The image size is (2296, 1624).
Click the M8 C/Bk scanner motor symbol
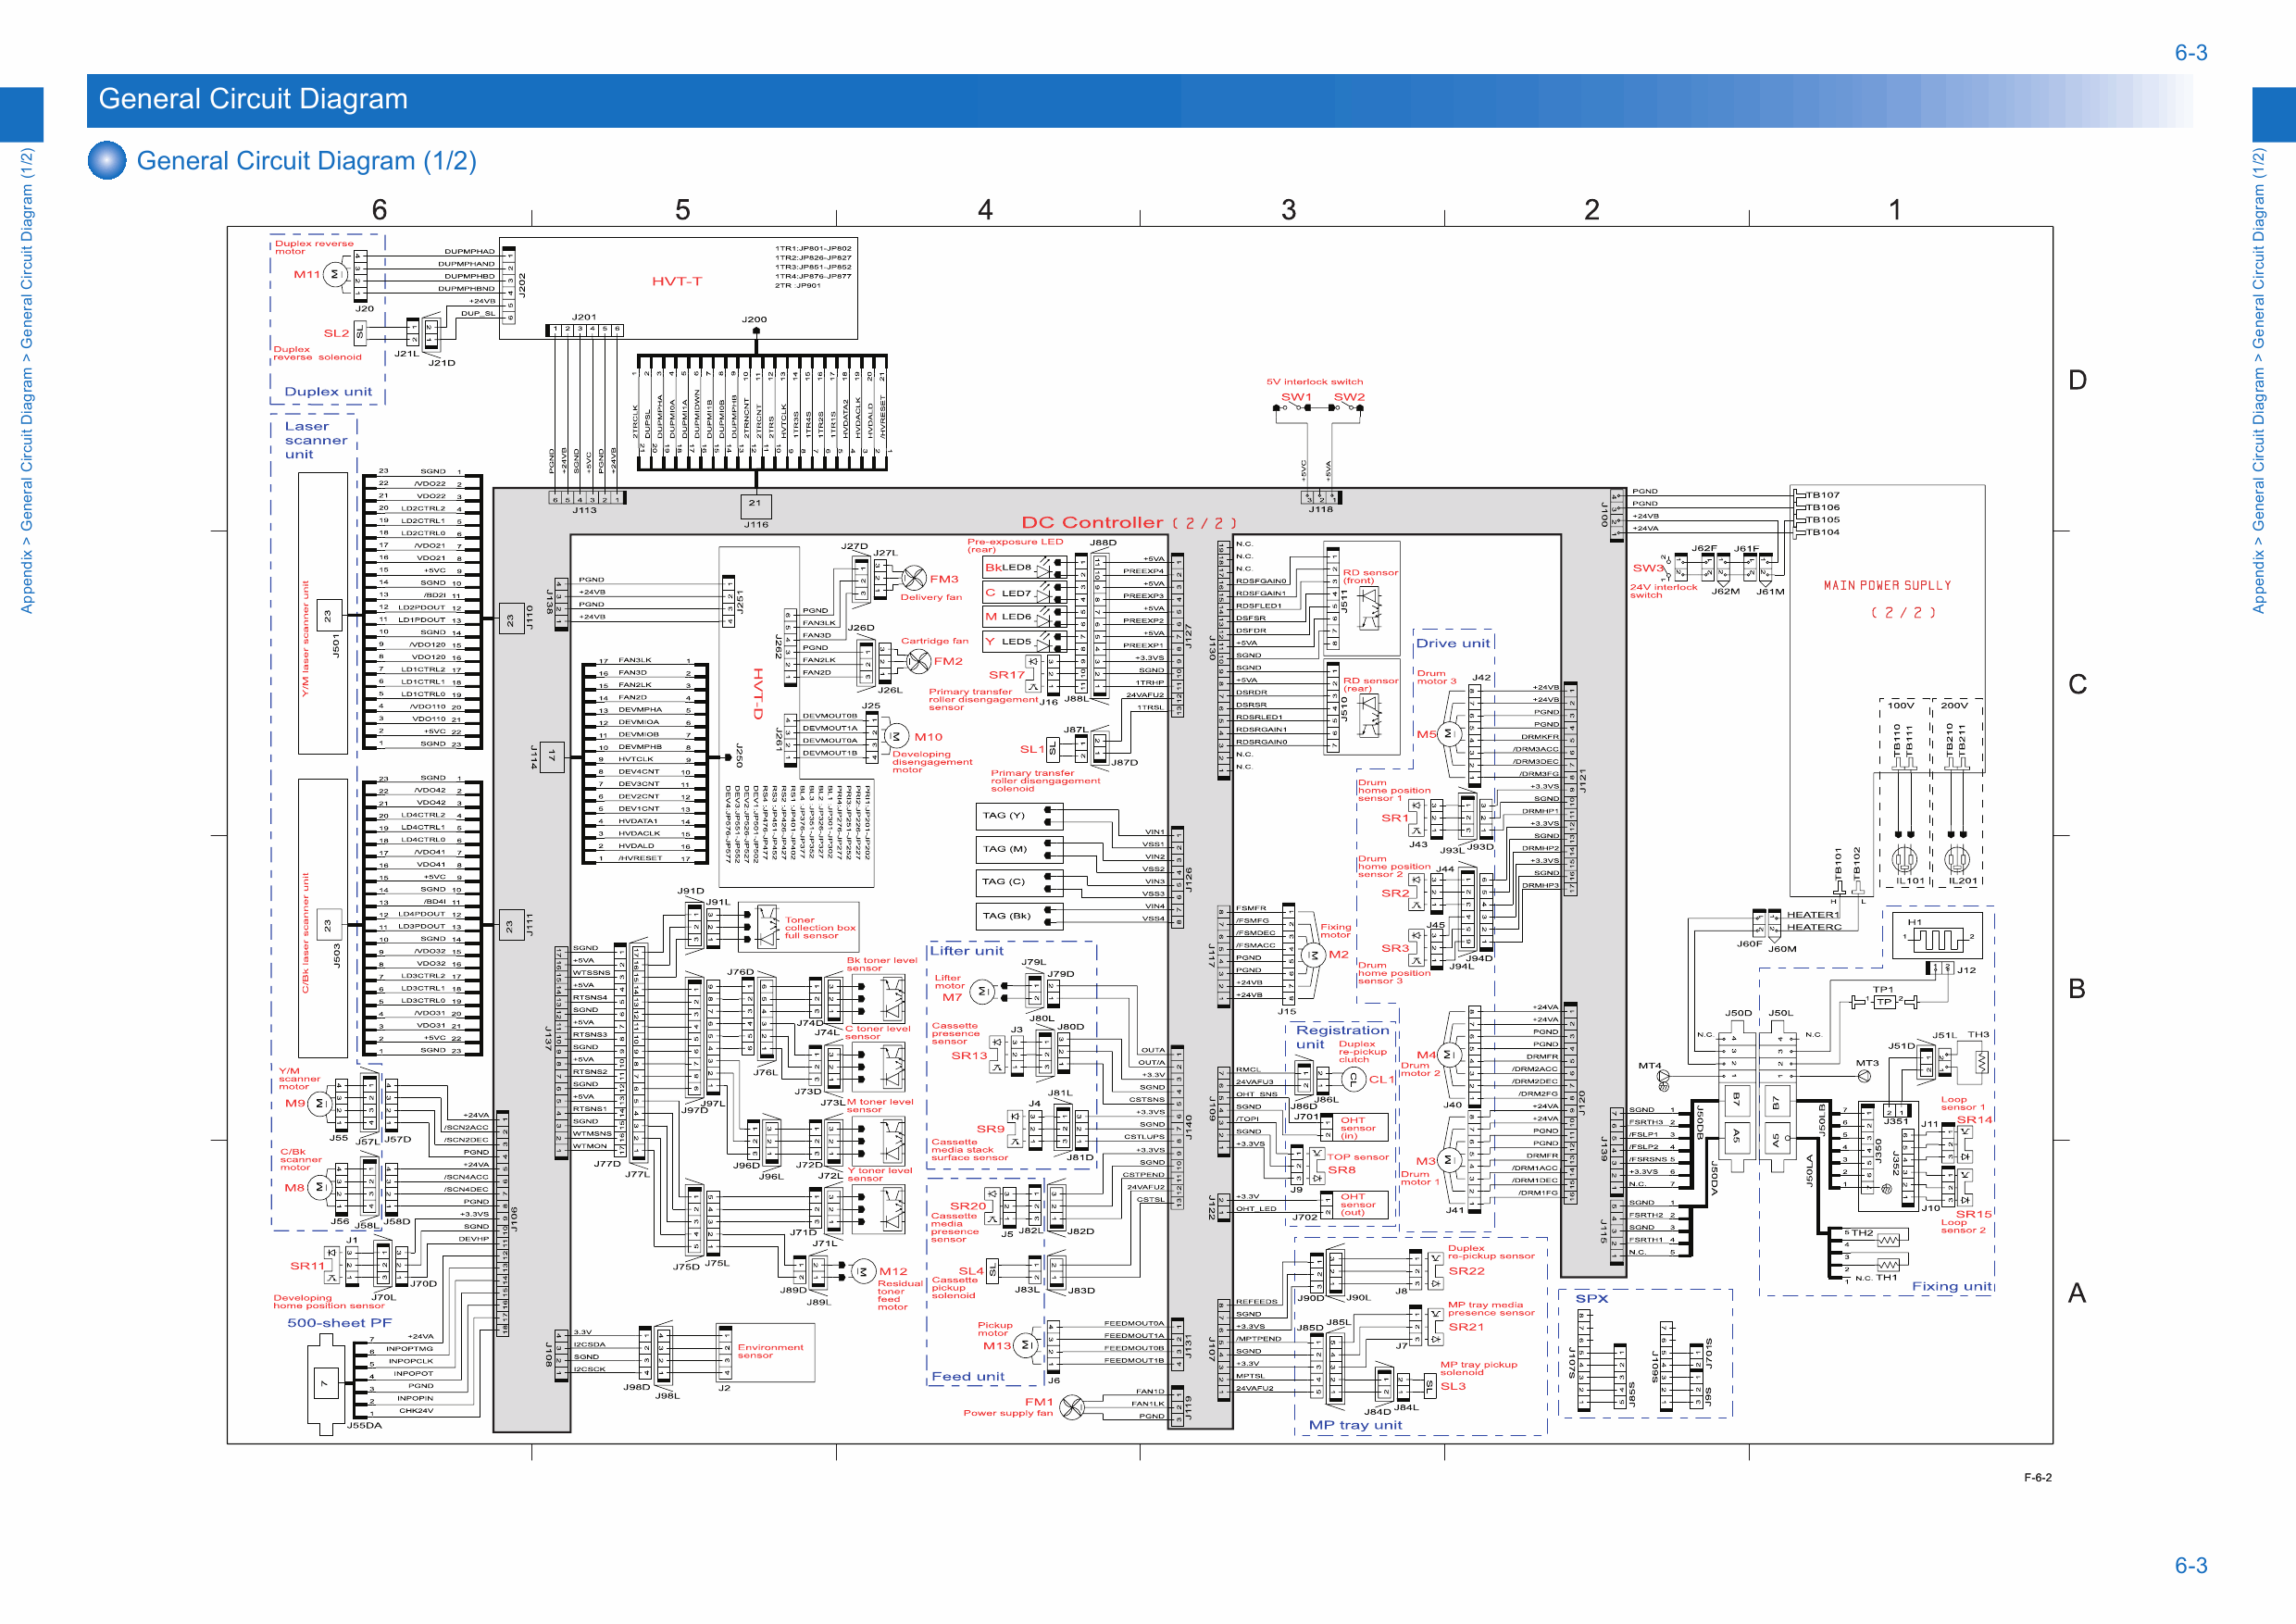(320, 1188)
